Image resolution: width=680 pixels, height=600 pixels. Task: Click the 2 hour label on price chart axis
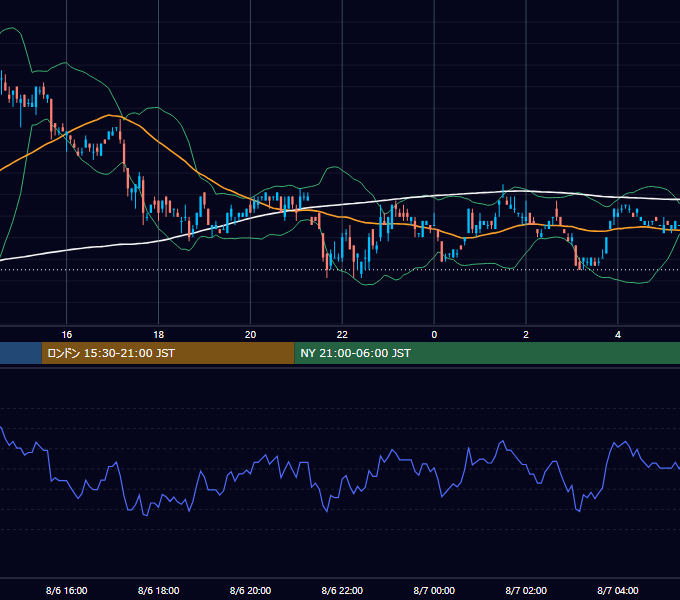(x=526, y=335)
